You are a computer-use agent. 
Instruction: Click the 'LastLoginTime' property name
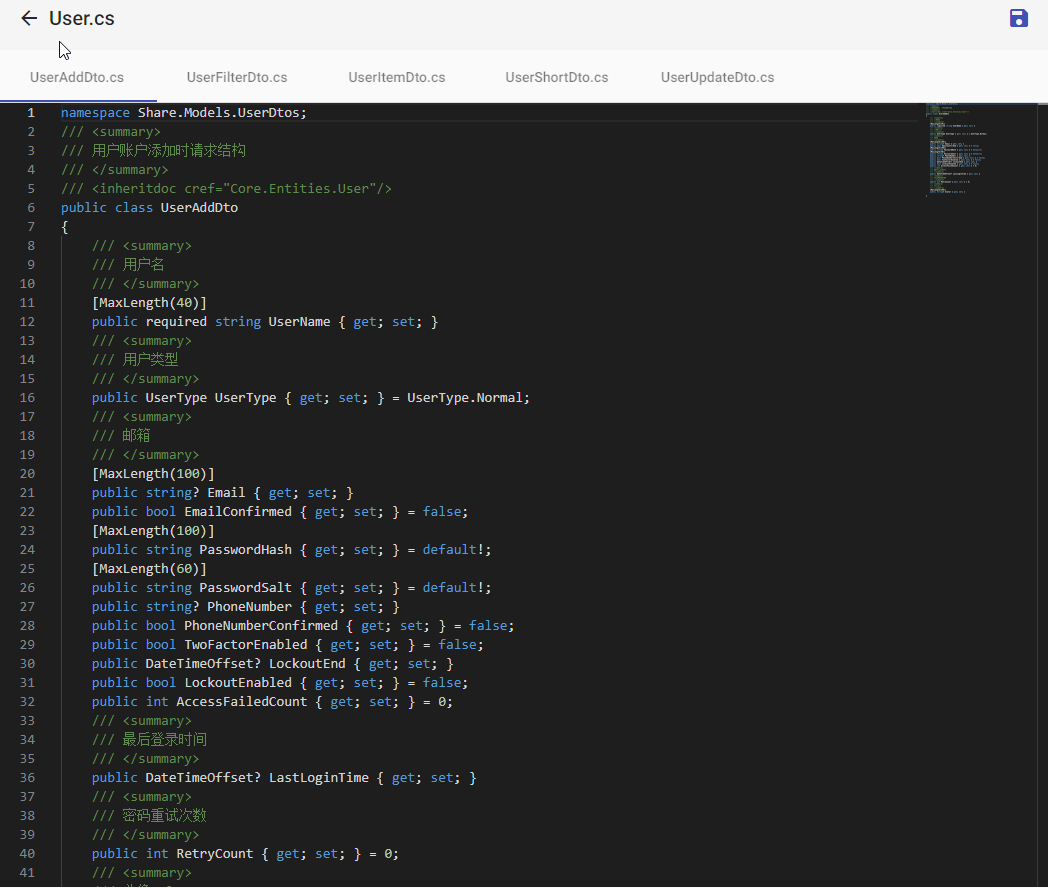(319, 778)
